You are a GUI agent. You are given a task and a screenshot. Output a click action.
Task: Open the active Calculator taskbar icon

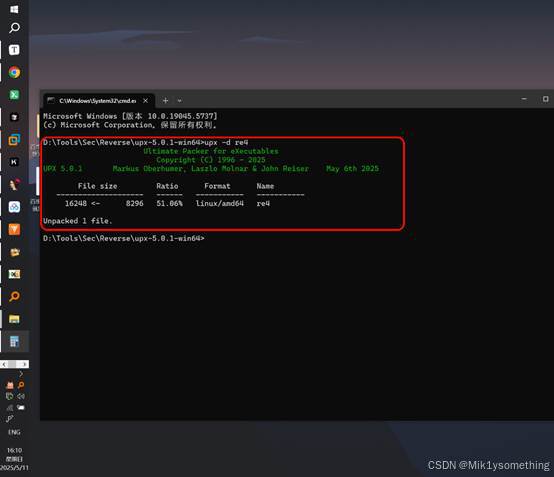pyautogui.click(x=14, y=341)
